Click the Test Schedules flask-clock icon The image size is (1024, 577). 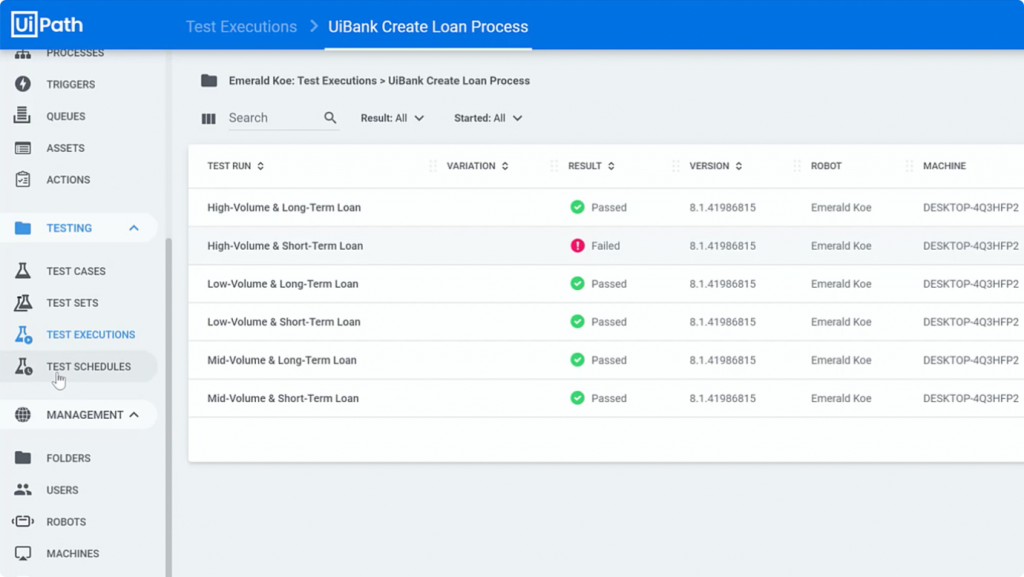click(x=24, y=366)
